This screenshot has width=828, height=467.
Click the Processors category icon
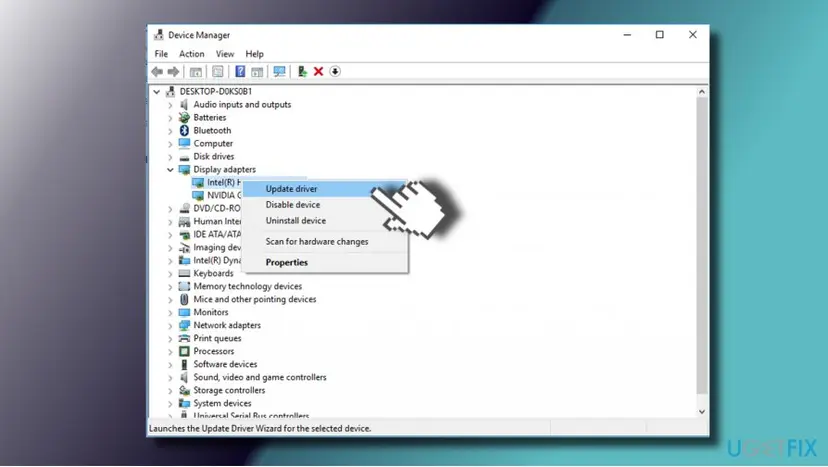[x=184, y=351]
